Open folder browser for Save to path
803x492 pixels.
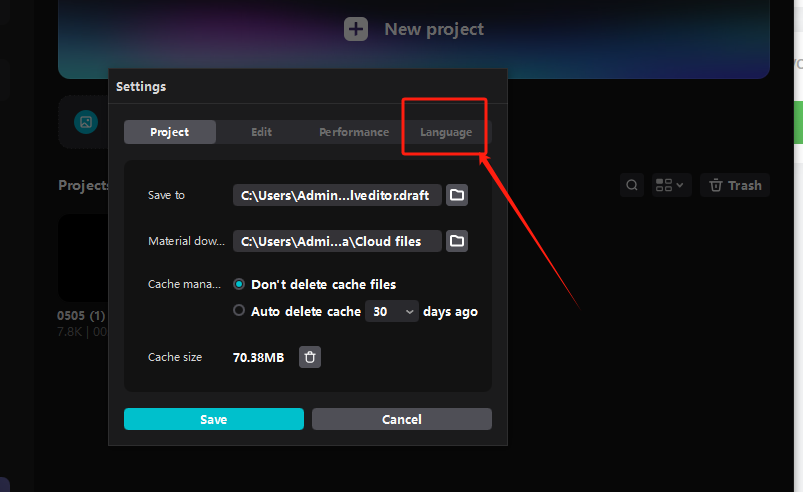457,195
